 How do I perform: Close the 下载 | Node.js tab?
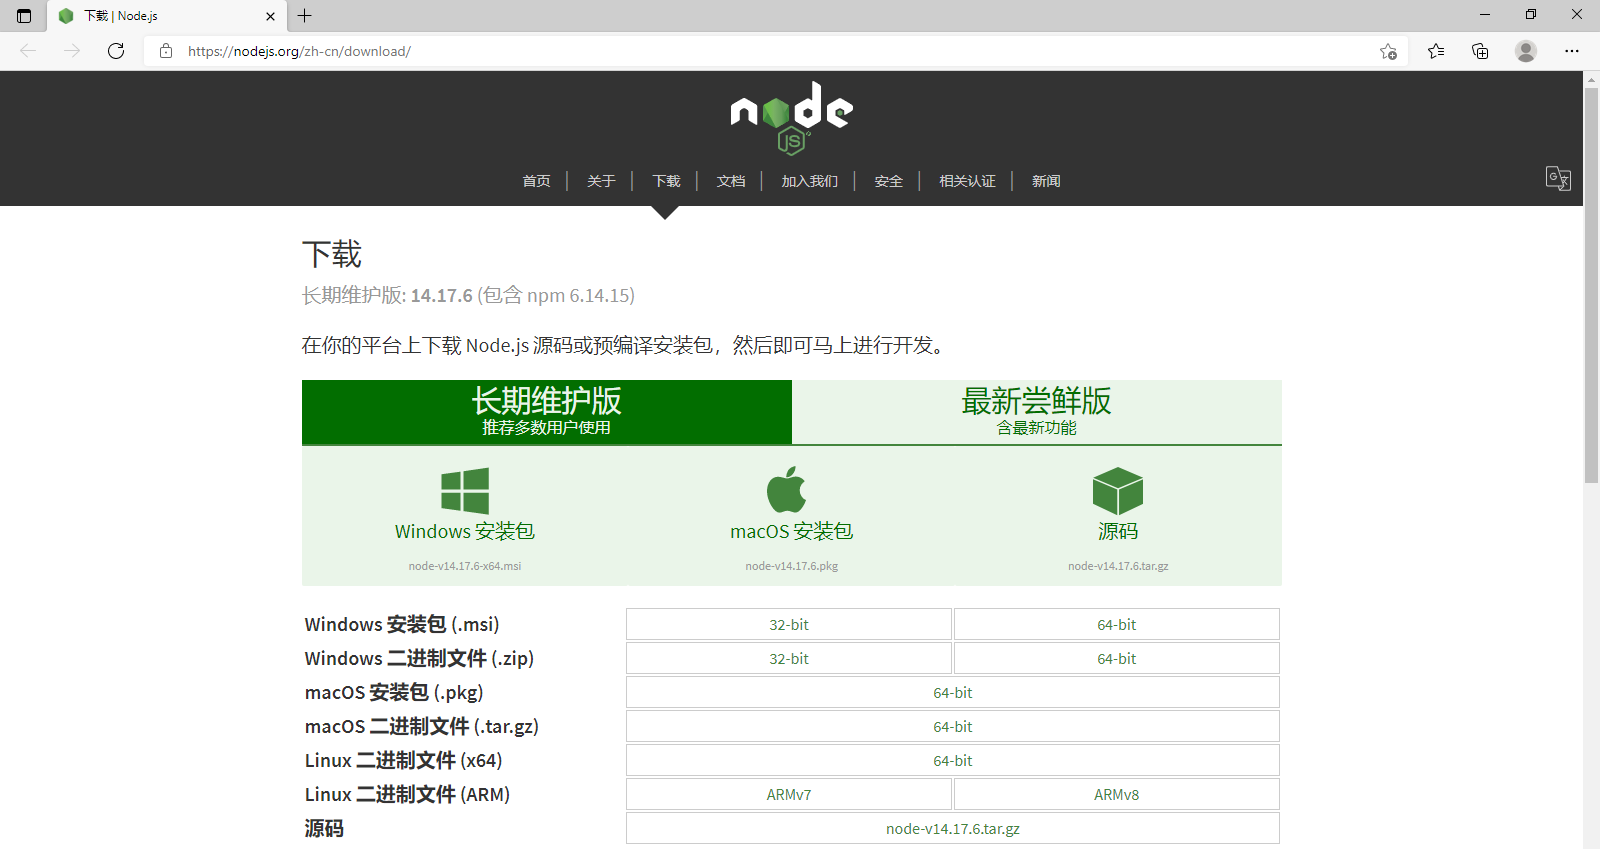270,16
